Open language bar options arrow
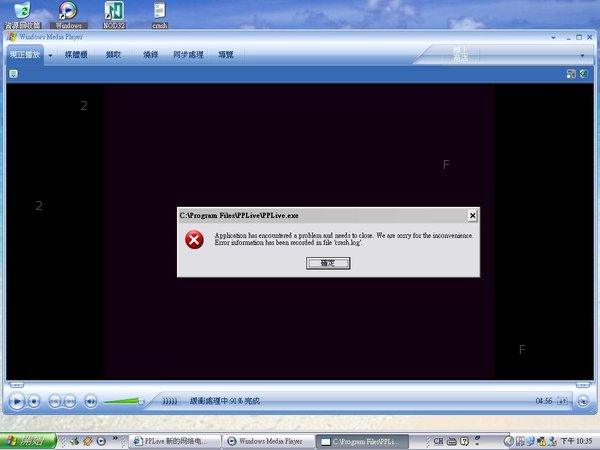 click(477, 444)
